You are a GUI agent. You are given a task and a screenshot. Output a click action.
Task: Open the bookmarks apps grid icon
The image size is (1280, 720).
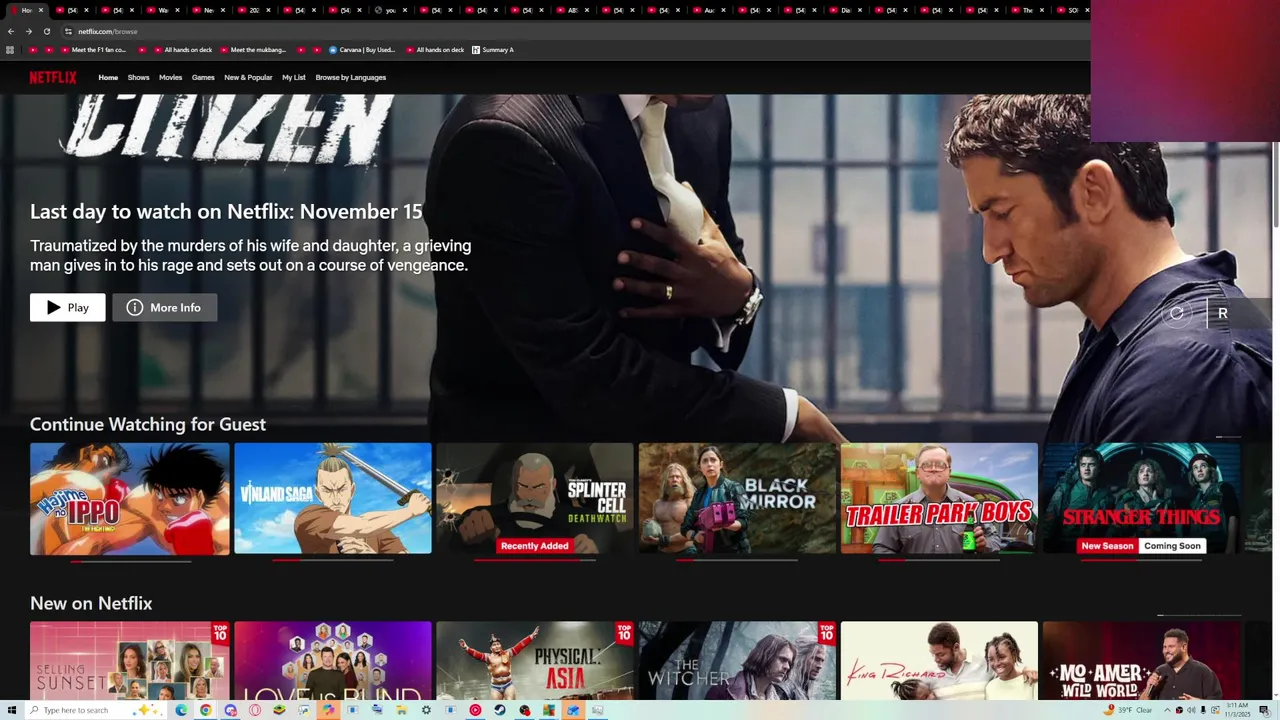10,50
